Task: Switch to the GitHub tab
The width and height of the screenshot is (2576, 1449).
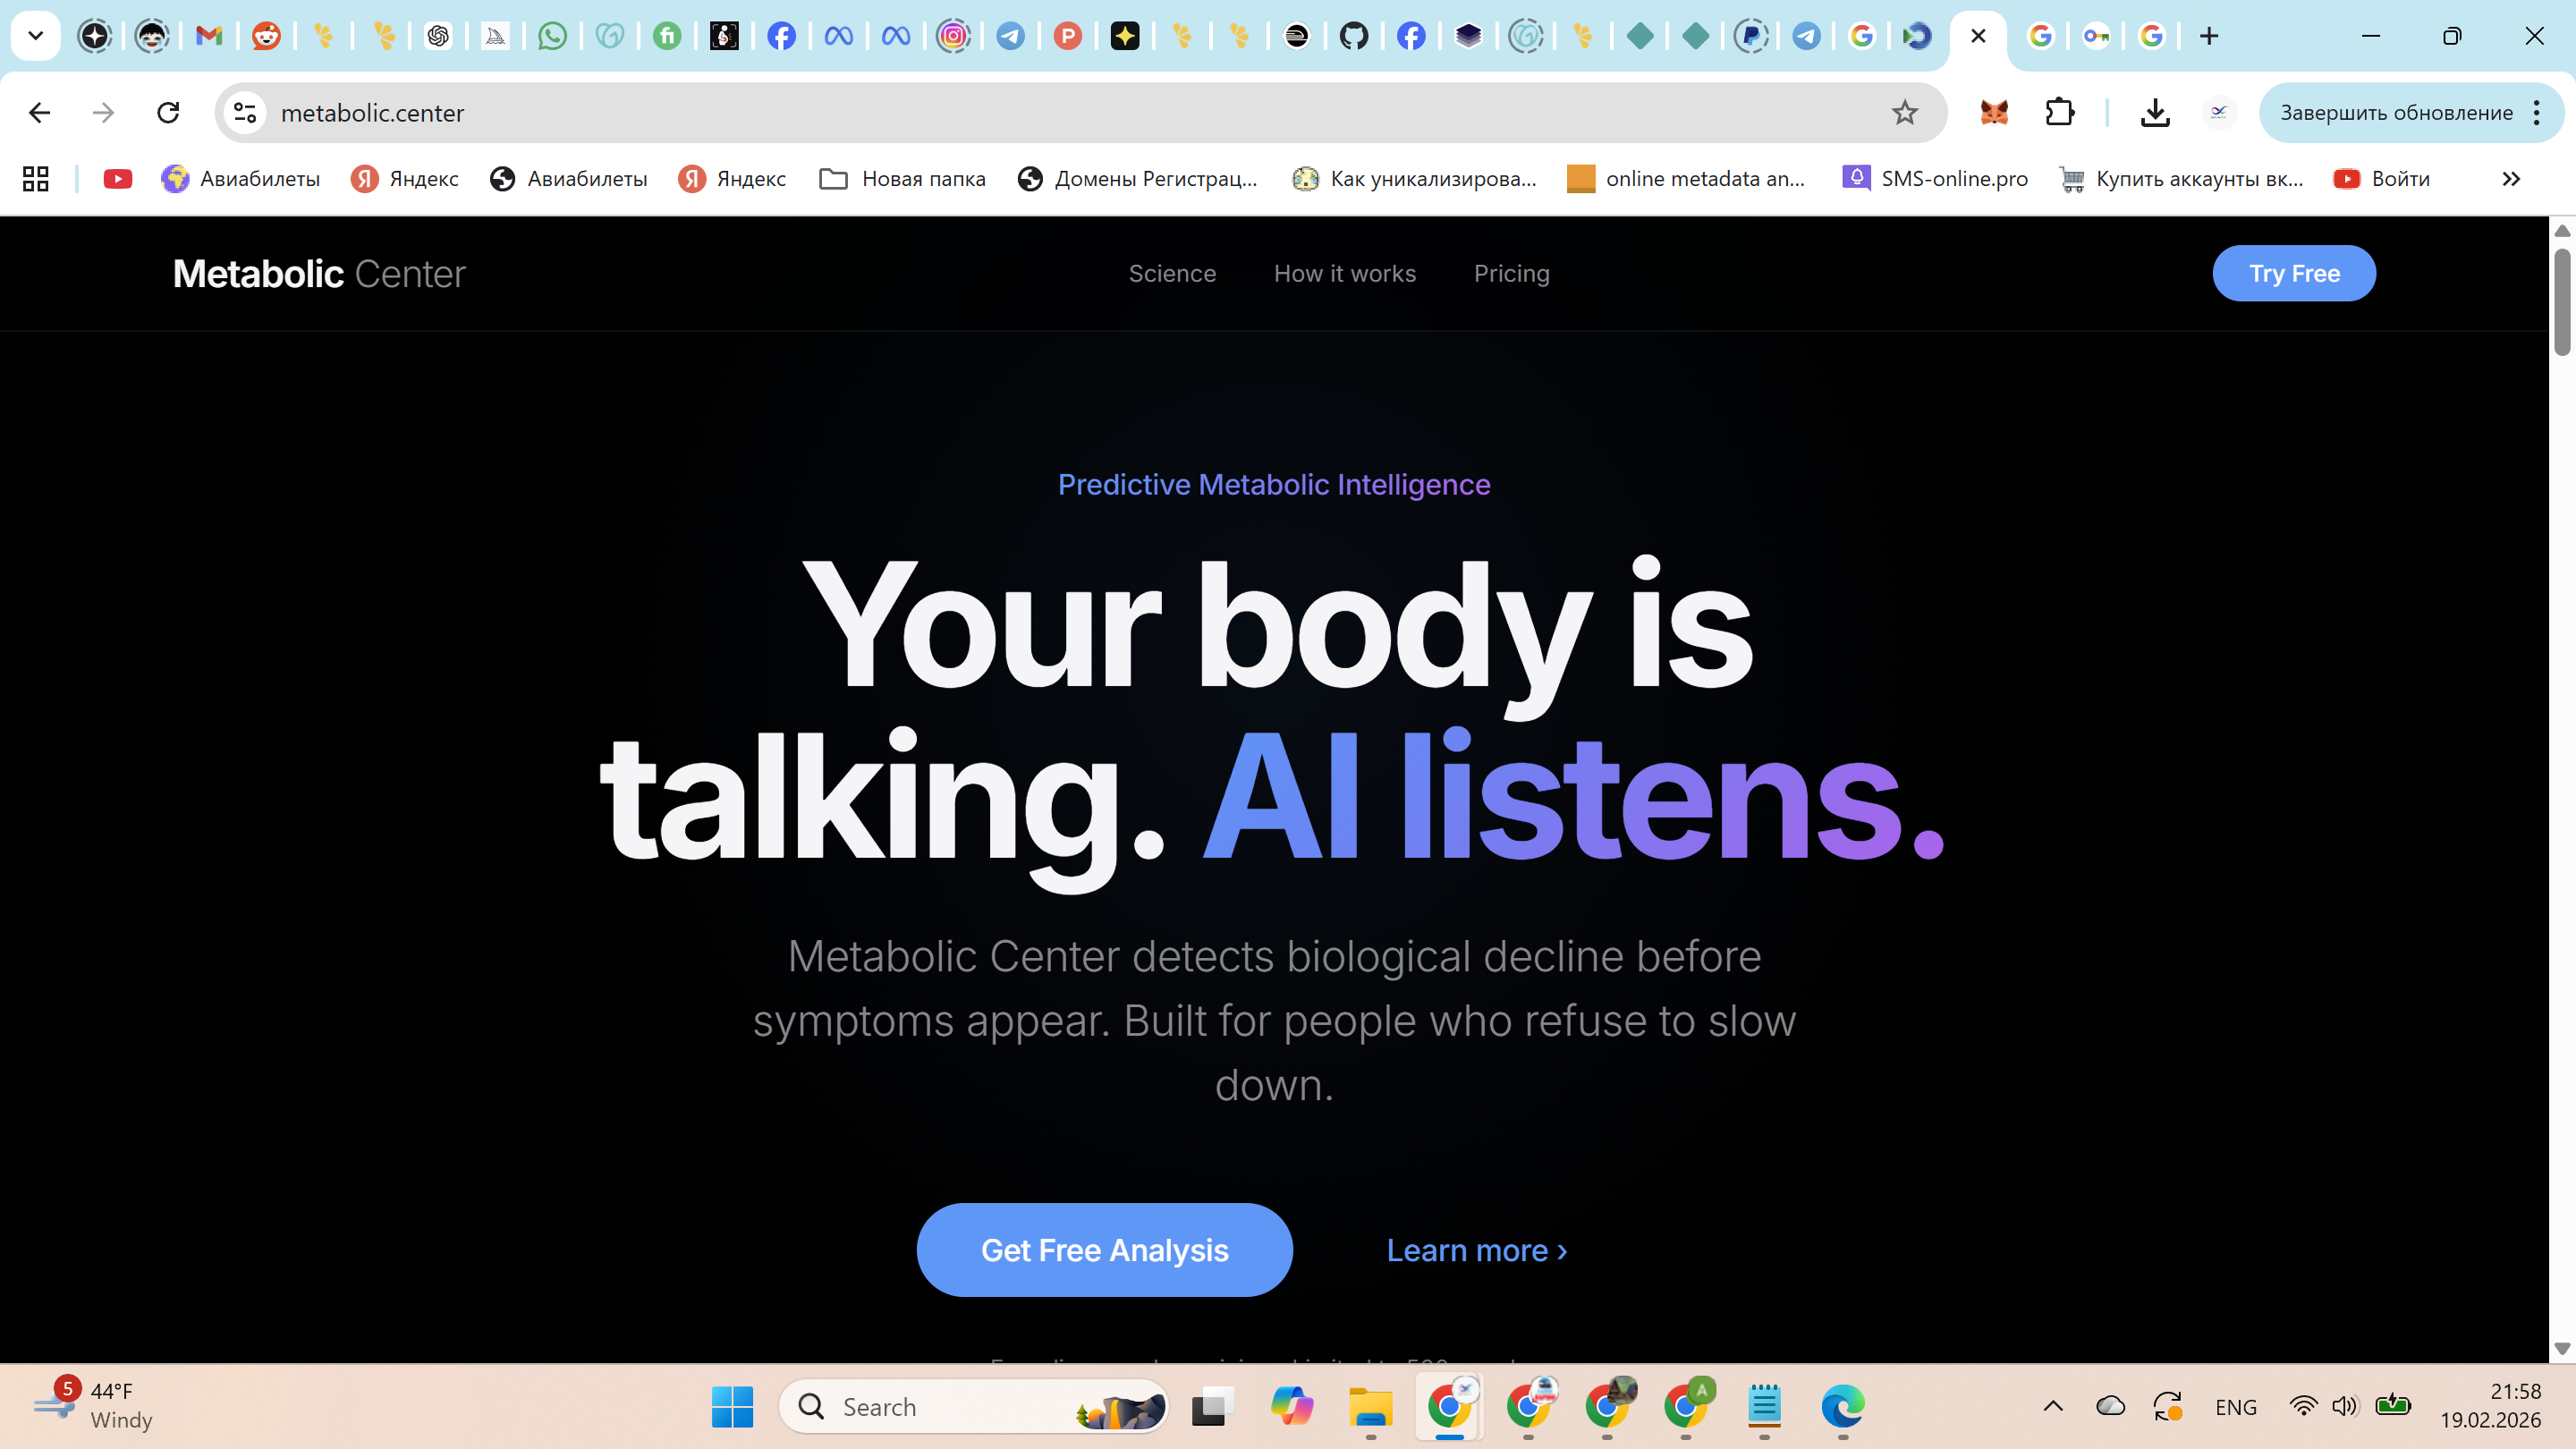Action: point(1353,37)
